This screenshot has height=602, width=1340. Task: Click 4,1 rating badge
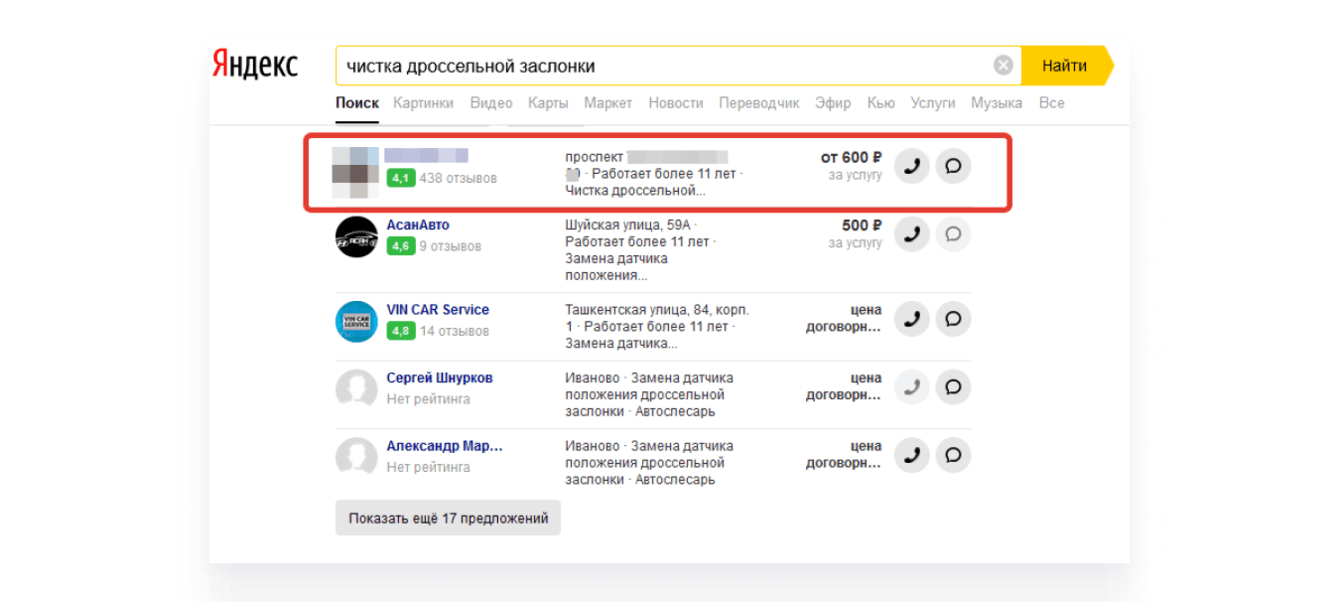[x=400, y=178]
